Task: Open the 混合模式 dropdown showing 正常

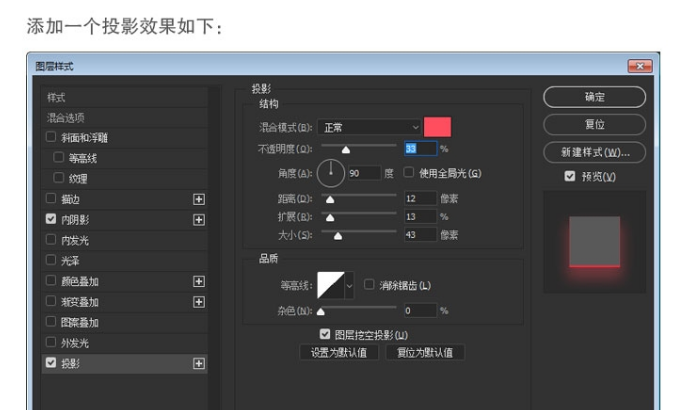Action: (370, 127)
